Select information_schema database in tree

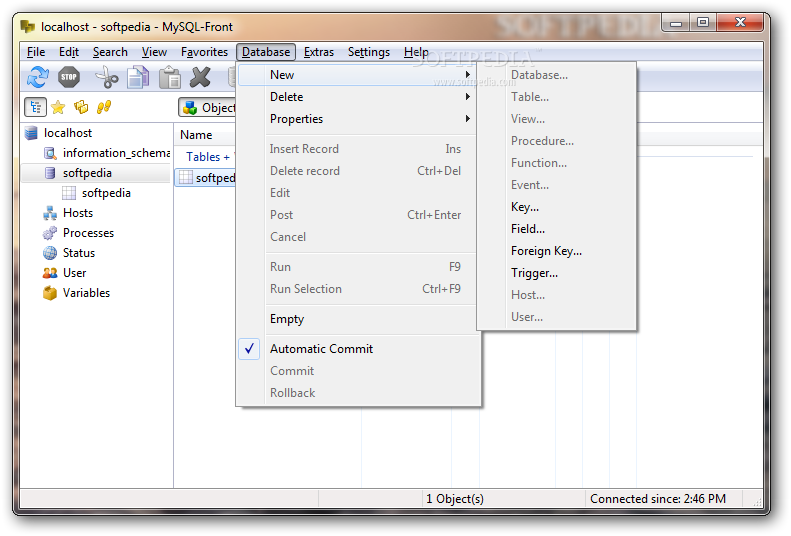116,153
